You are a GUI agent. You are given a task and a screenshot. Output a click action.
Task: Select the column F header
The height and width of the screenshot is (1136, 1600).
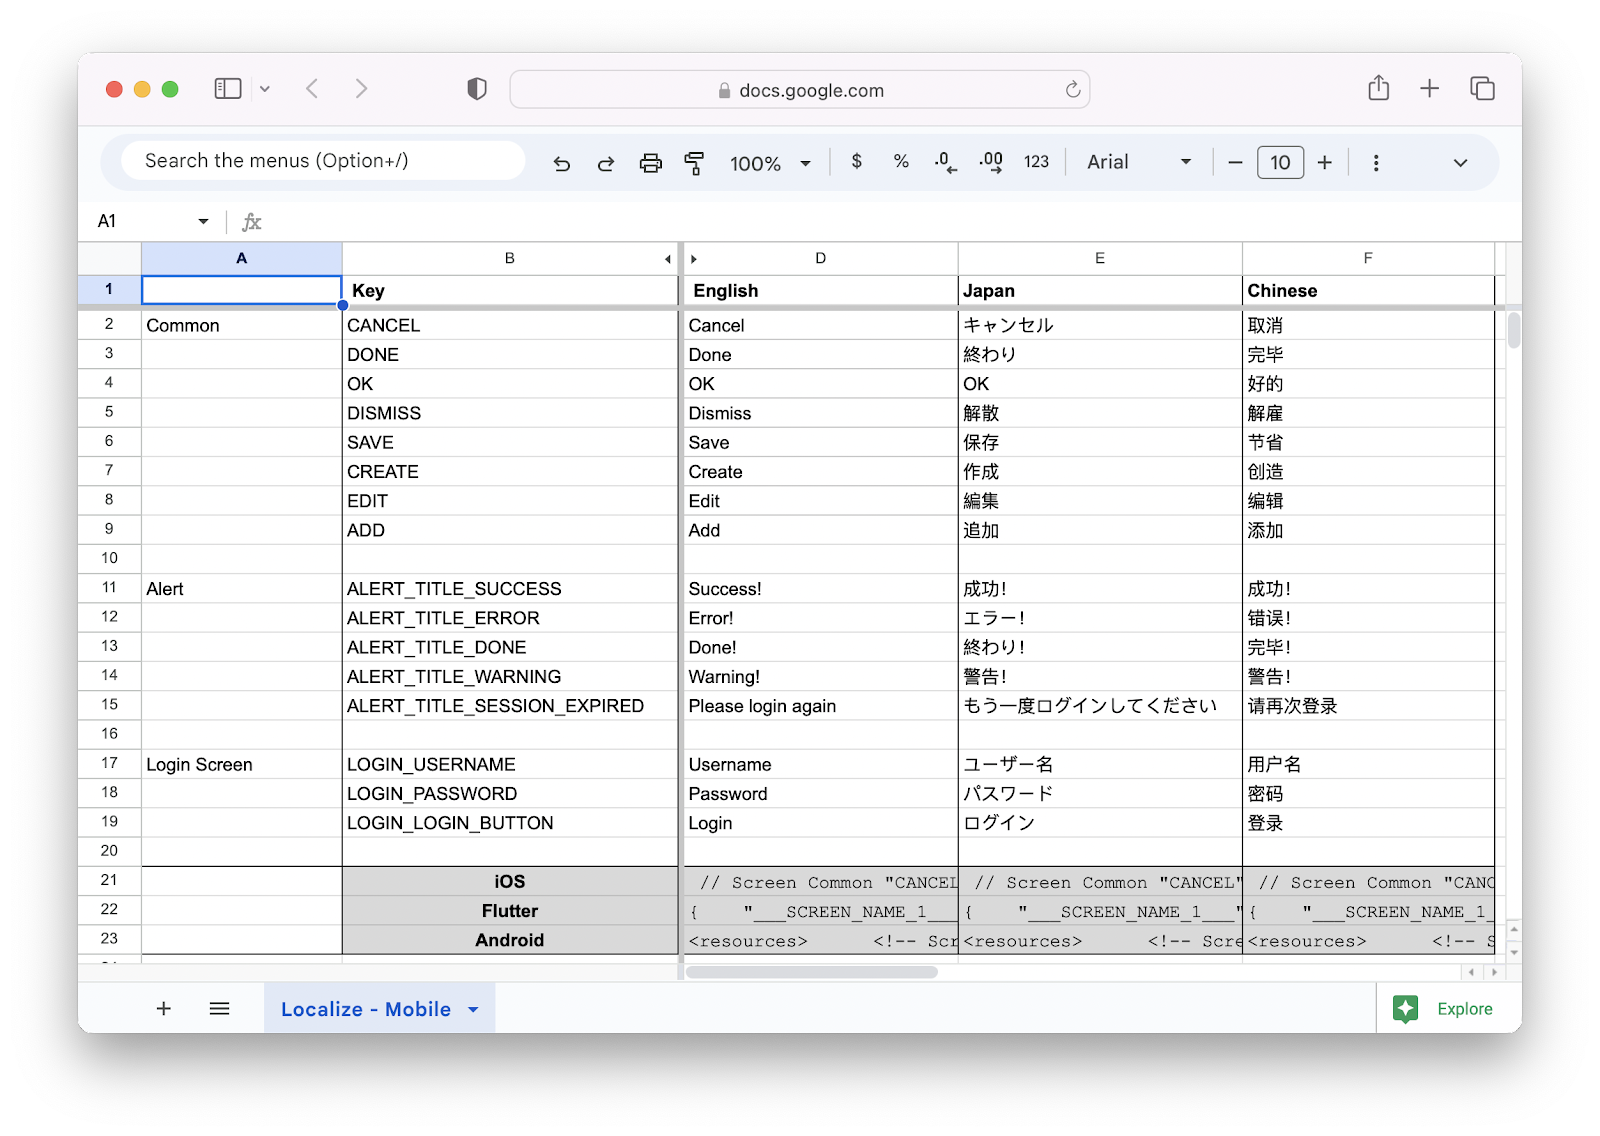point(1368,258)
